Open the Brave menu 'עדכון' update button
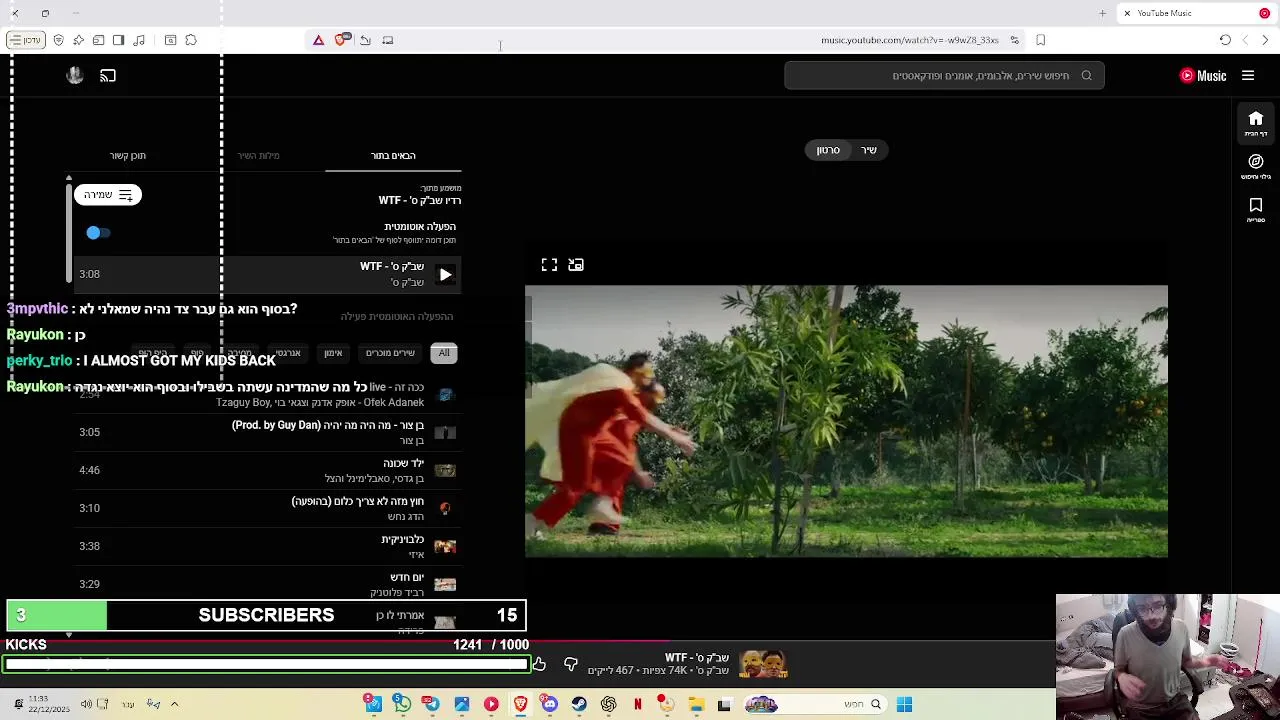Screen dimensions: 1280x720 [25, 40]
